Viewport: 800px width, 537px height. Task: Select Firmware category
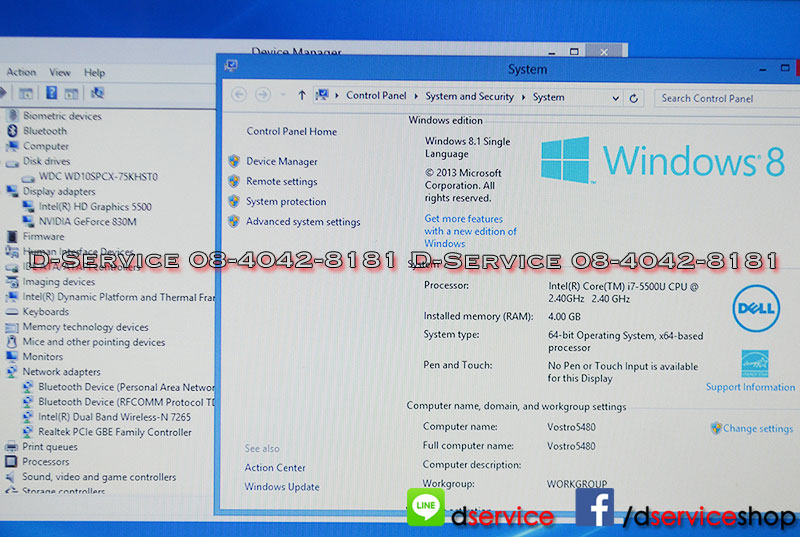click(x=43, y=236)
